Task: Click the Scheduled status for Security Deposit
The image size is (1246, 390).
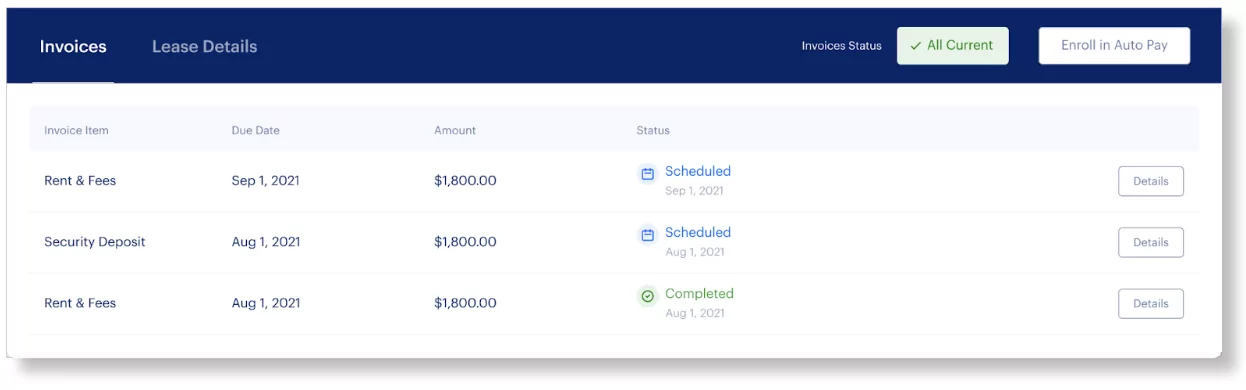Action: click(698, 232)
